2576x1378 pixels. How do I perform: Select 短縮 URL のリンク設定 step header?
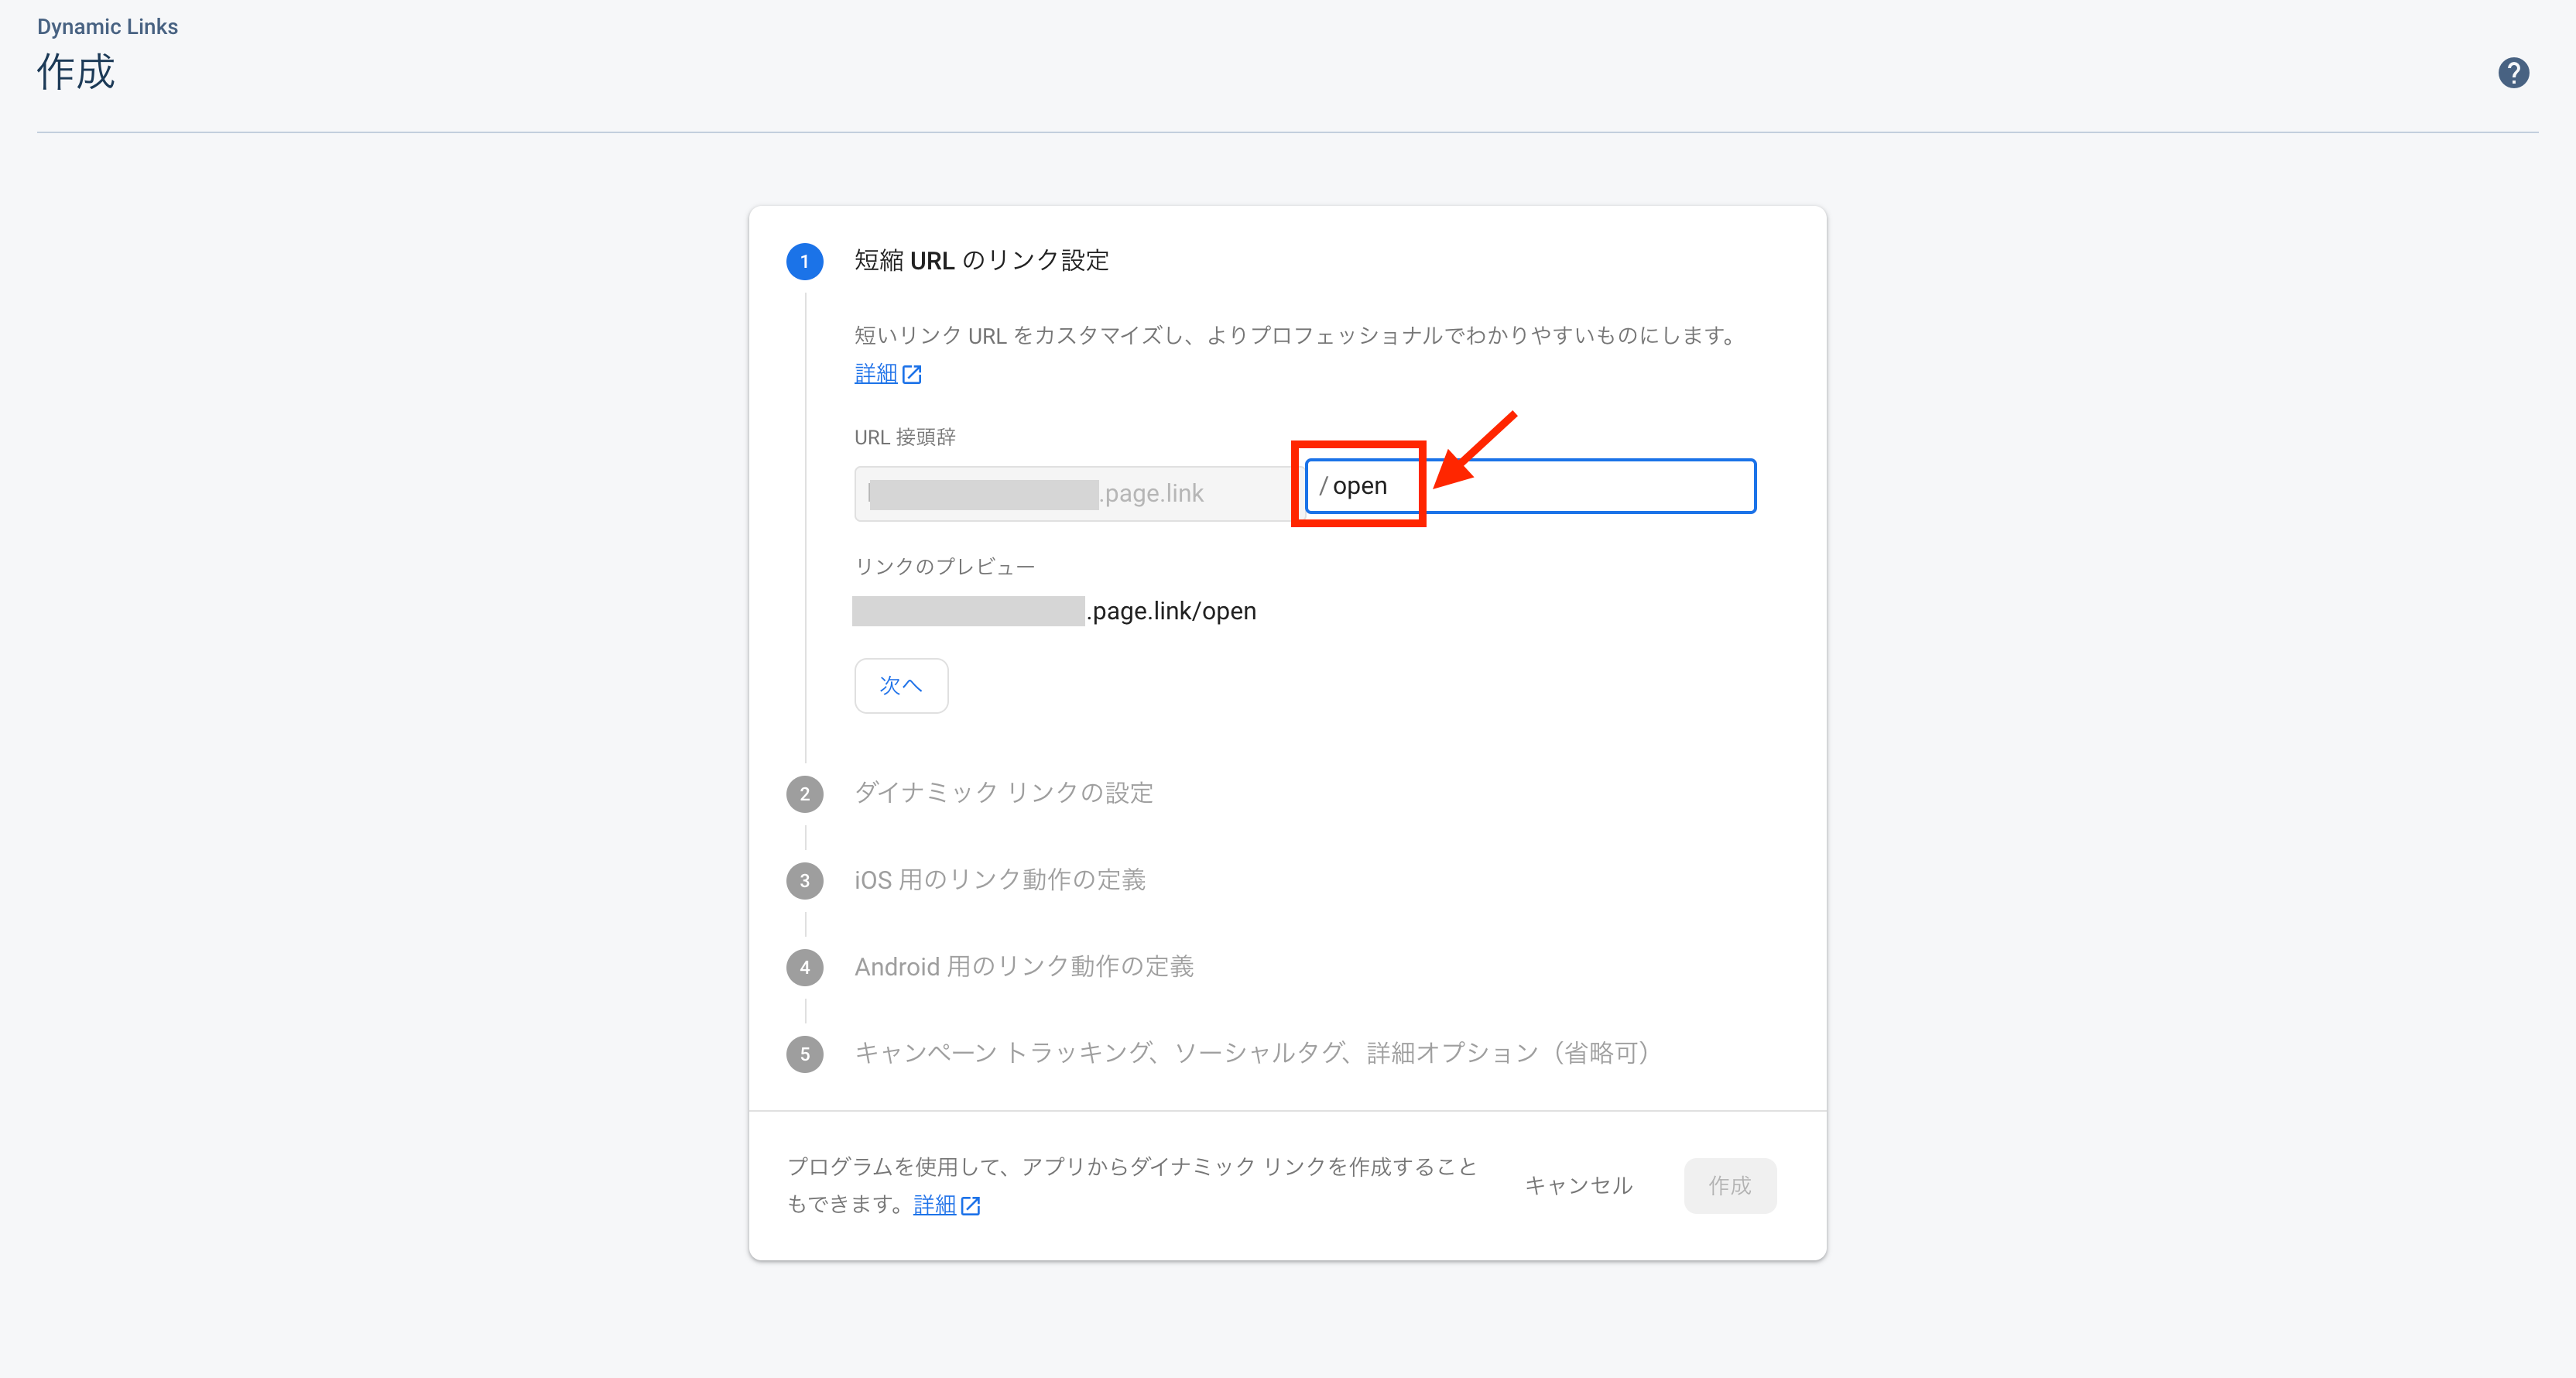[x=981, y=261]
